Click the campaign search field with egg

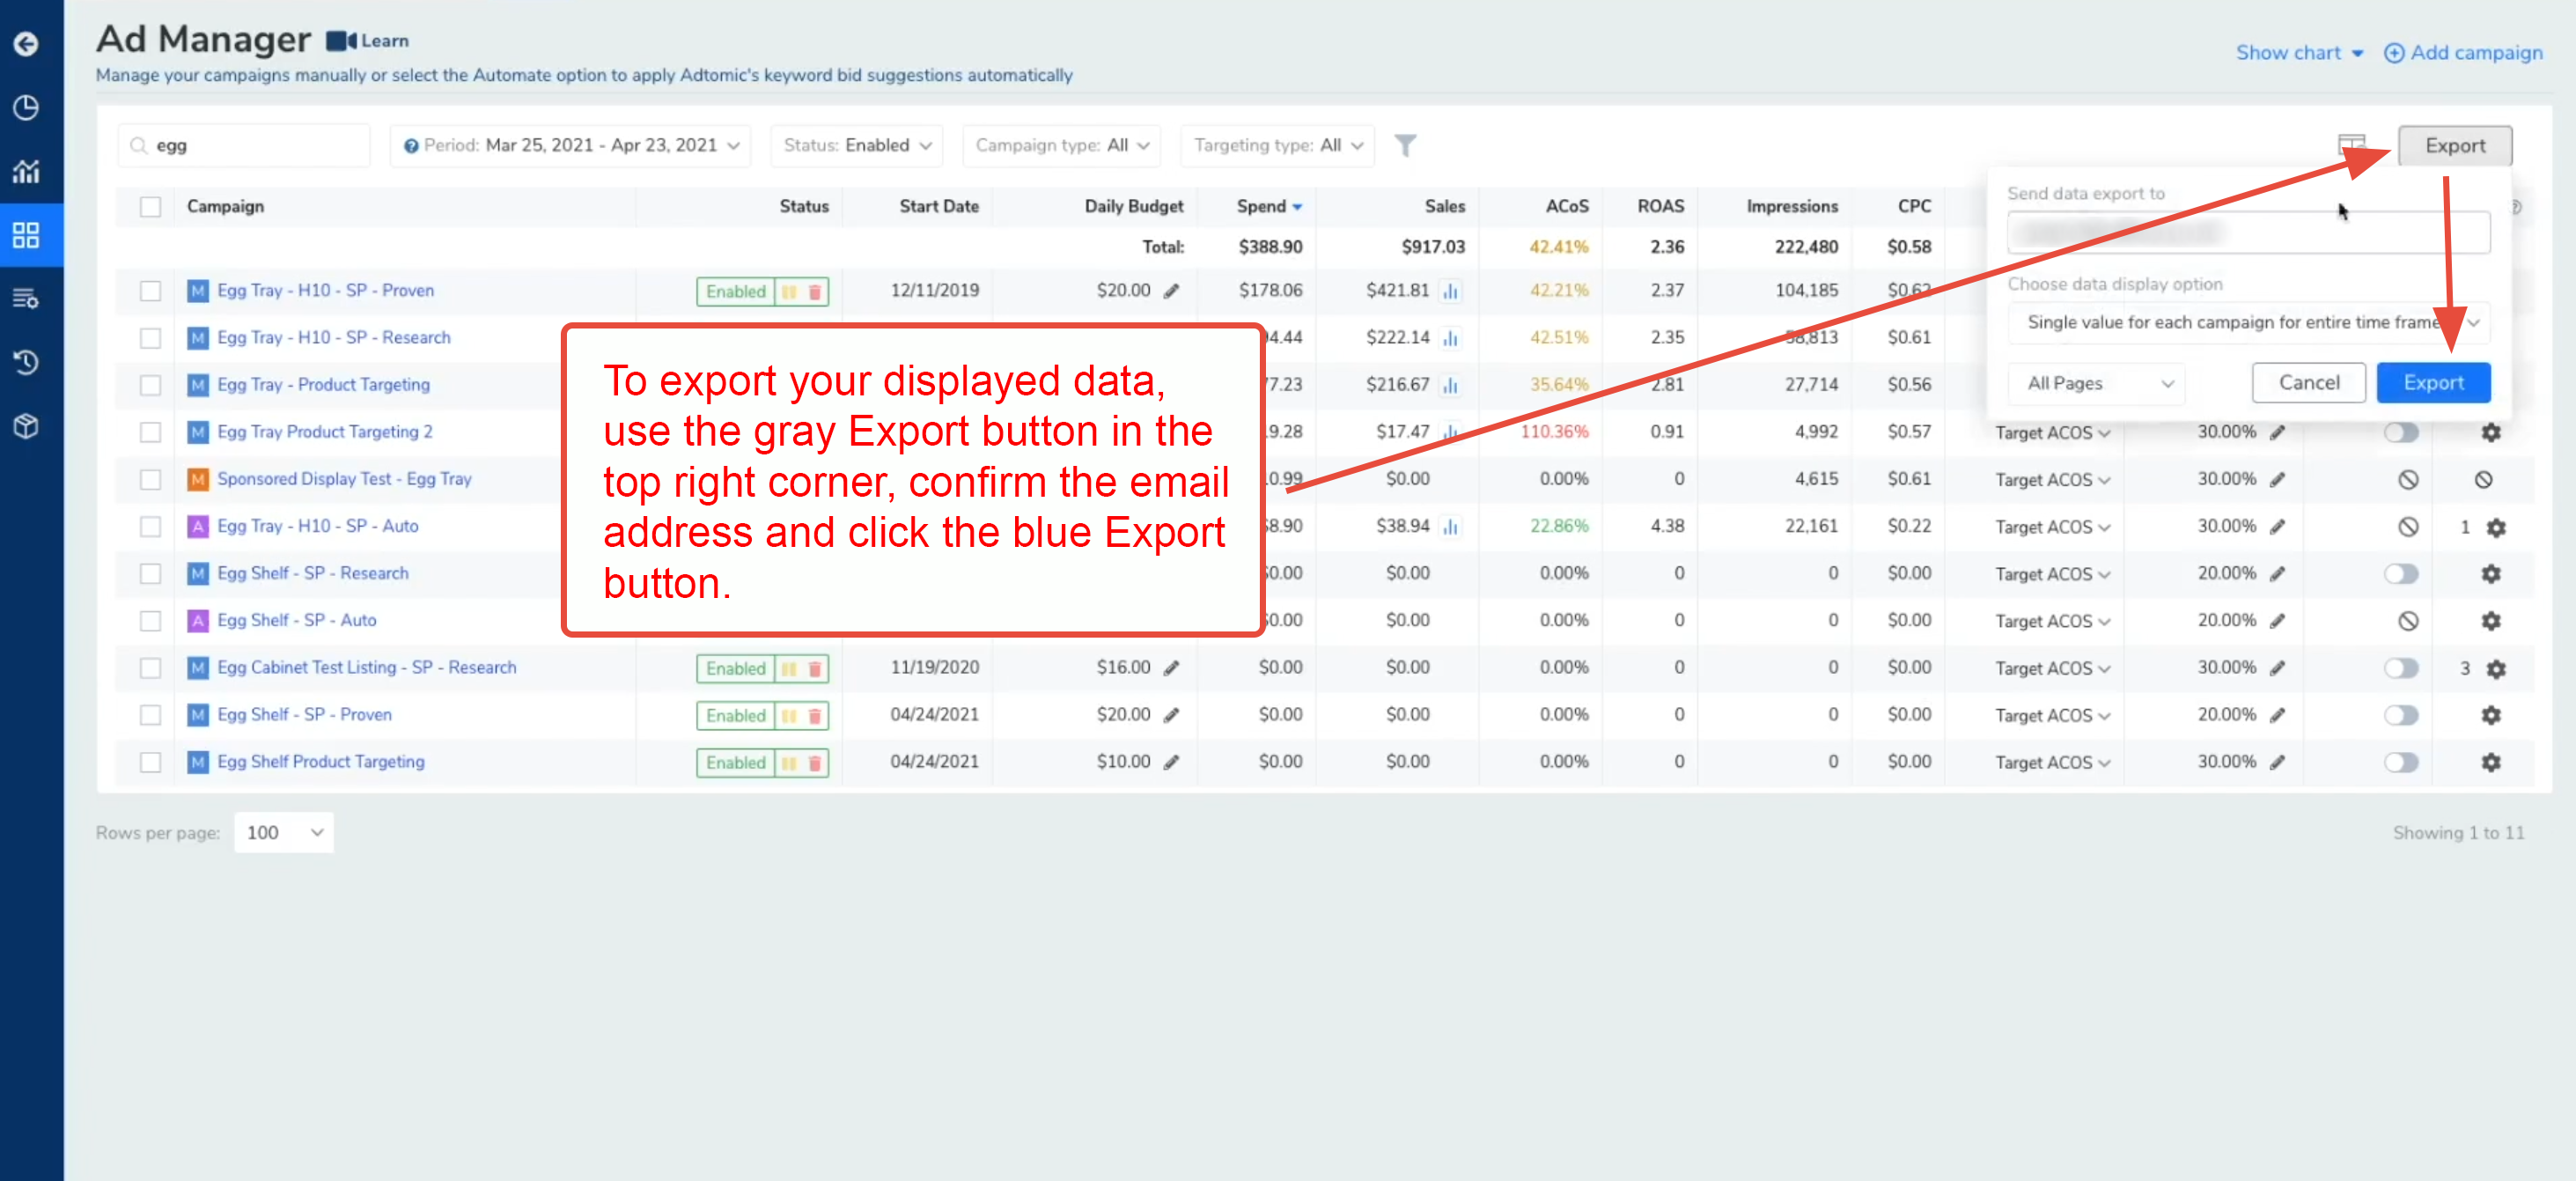[245, 146]
